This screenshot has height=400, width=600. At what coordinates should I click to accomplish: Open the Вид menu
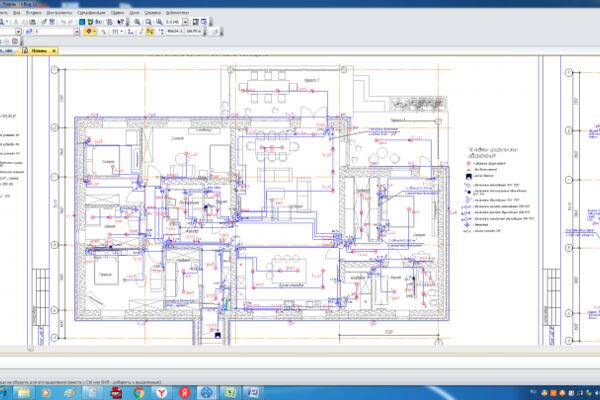point(16,13)
